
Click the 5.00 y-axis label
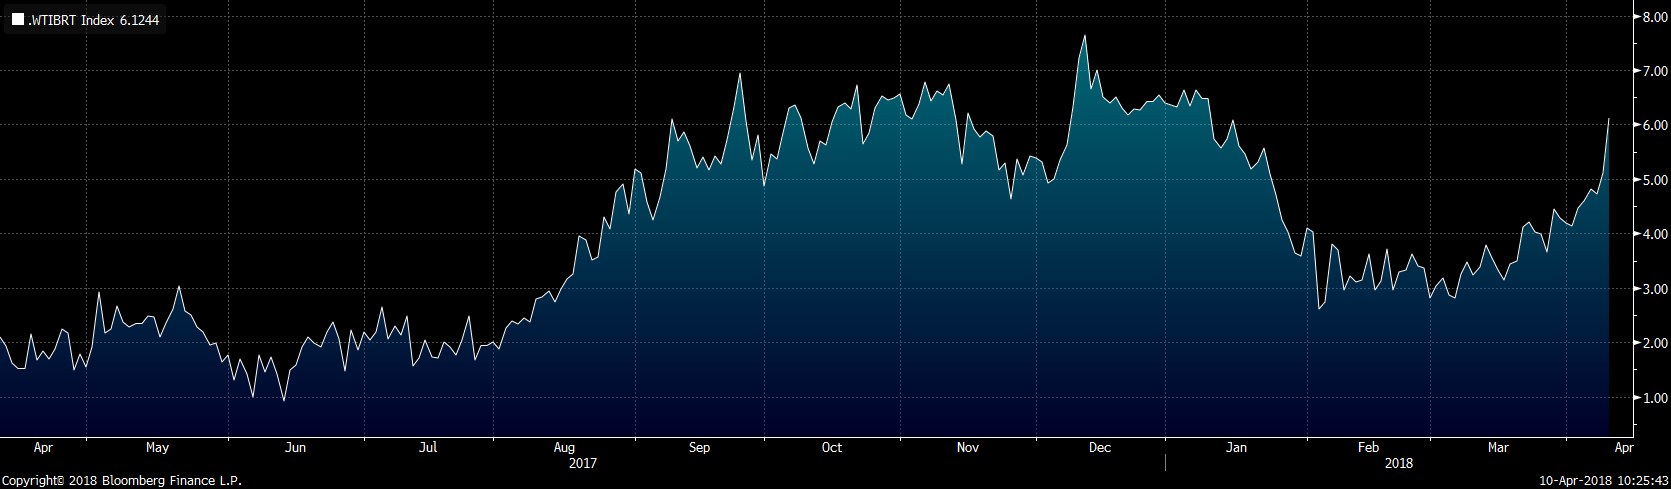pyautogui.click(x=1654, y=180)
